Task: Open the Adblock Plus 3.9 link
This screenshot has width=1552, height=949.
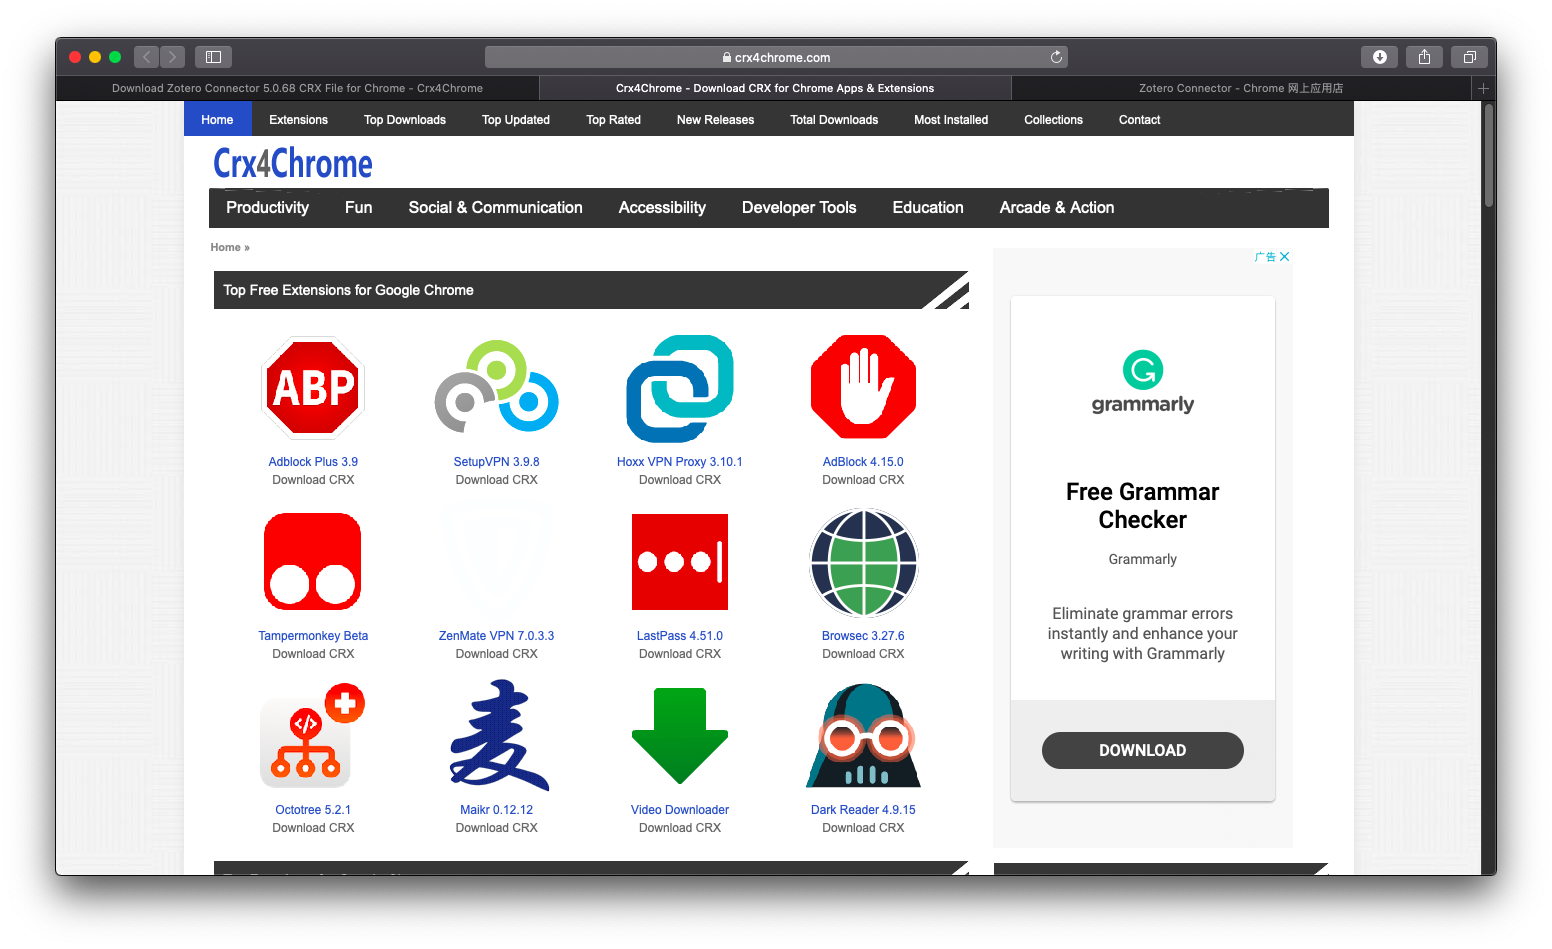Action: coord(313,462)
